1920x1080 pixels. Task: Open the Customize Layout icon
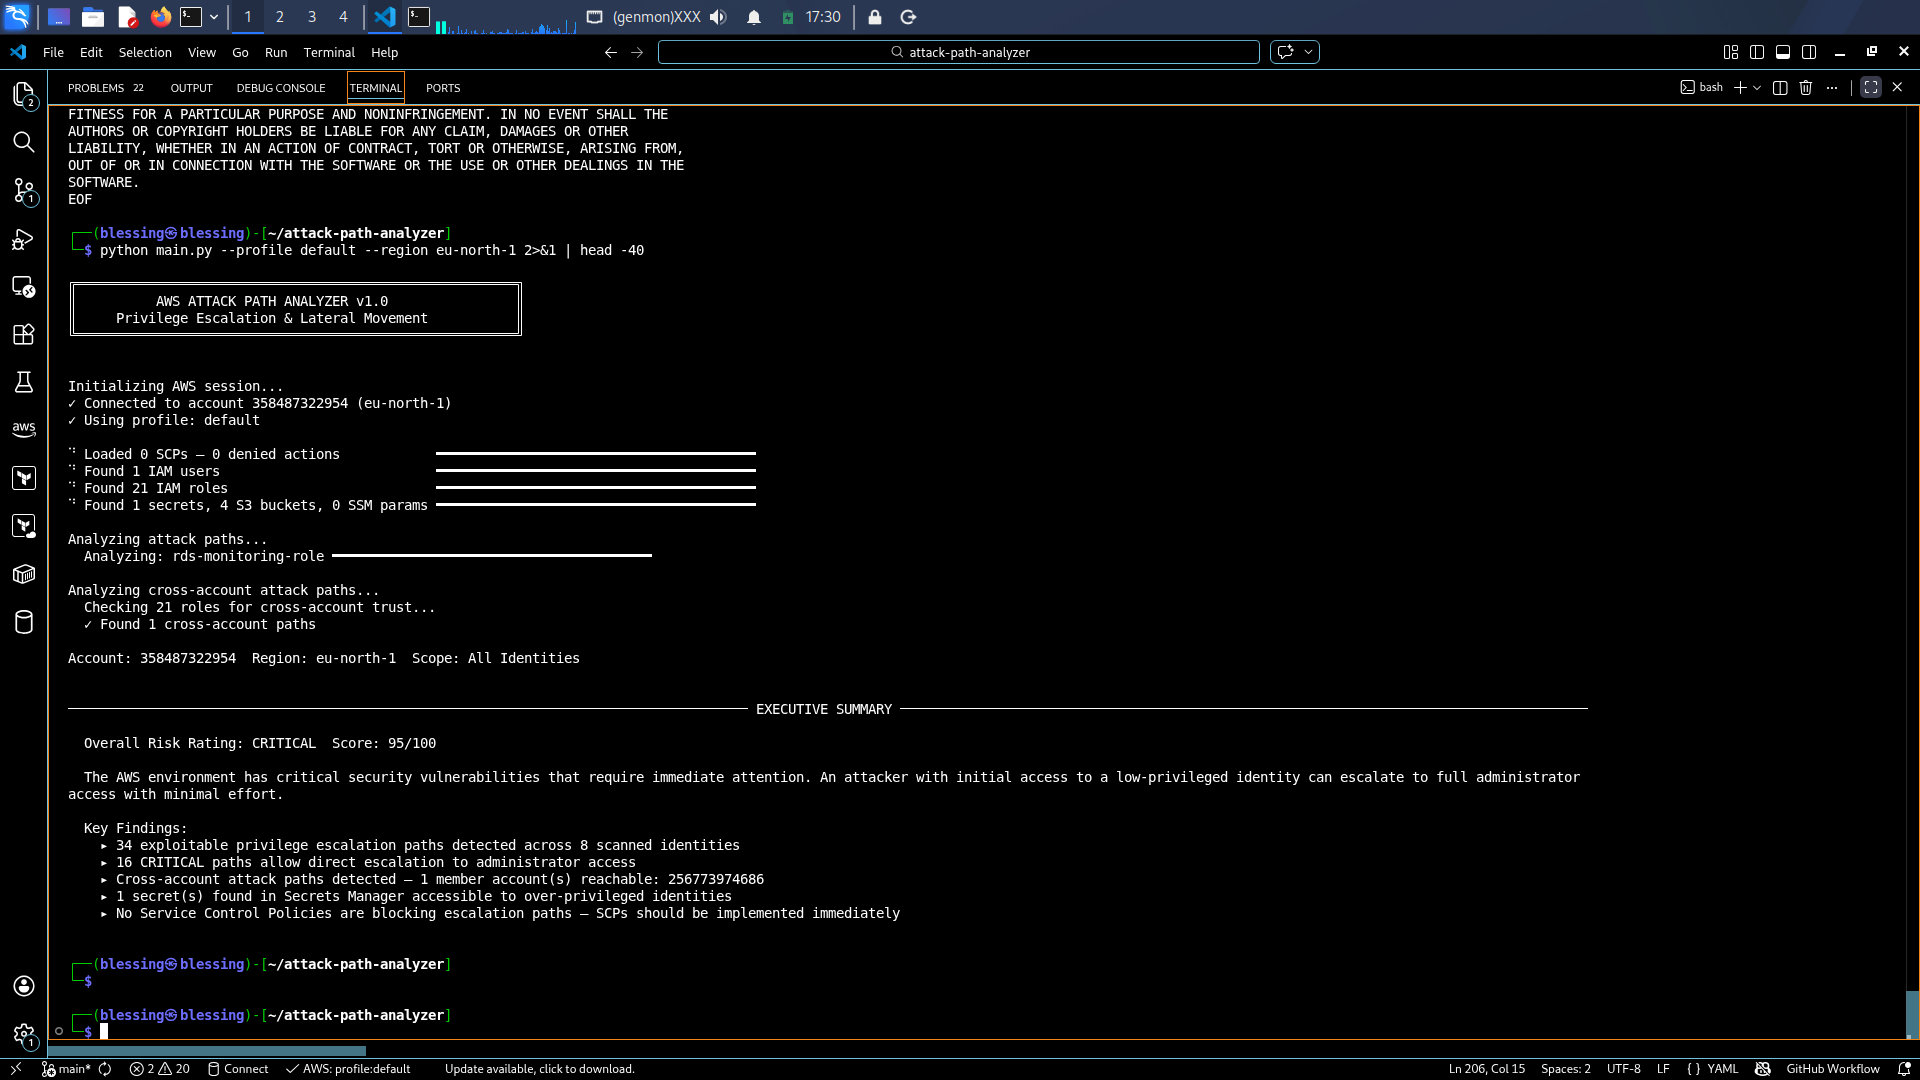(x=1731, y=52)
